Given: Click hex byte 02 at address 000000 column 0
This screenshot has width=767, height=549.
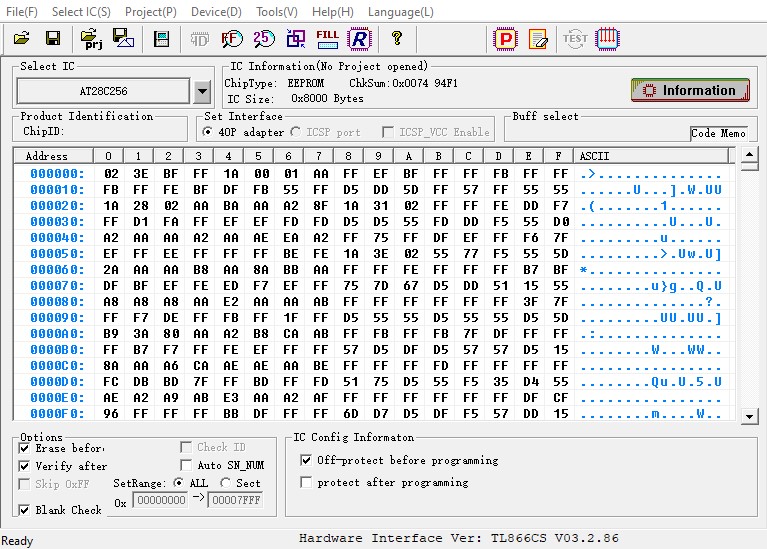Looking at the screenshot, I should point(111,174).
